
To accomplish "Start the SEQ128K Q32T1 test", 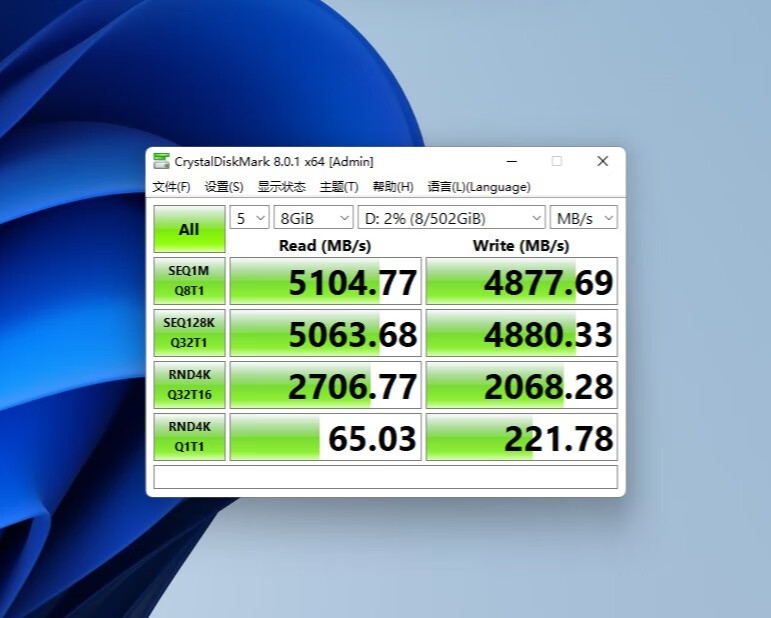I will point(189,333).
